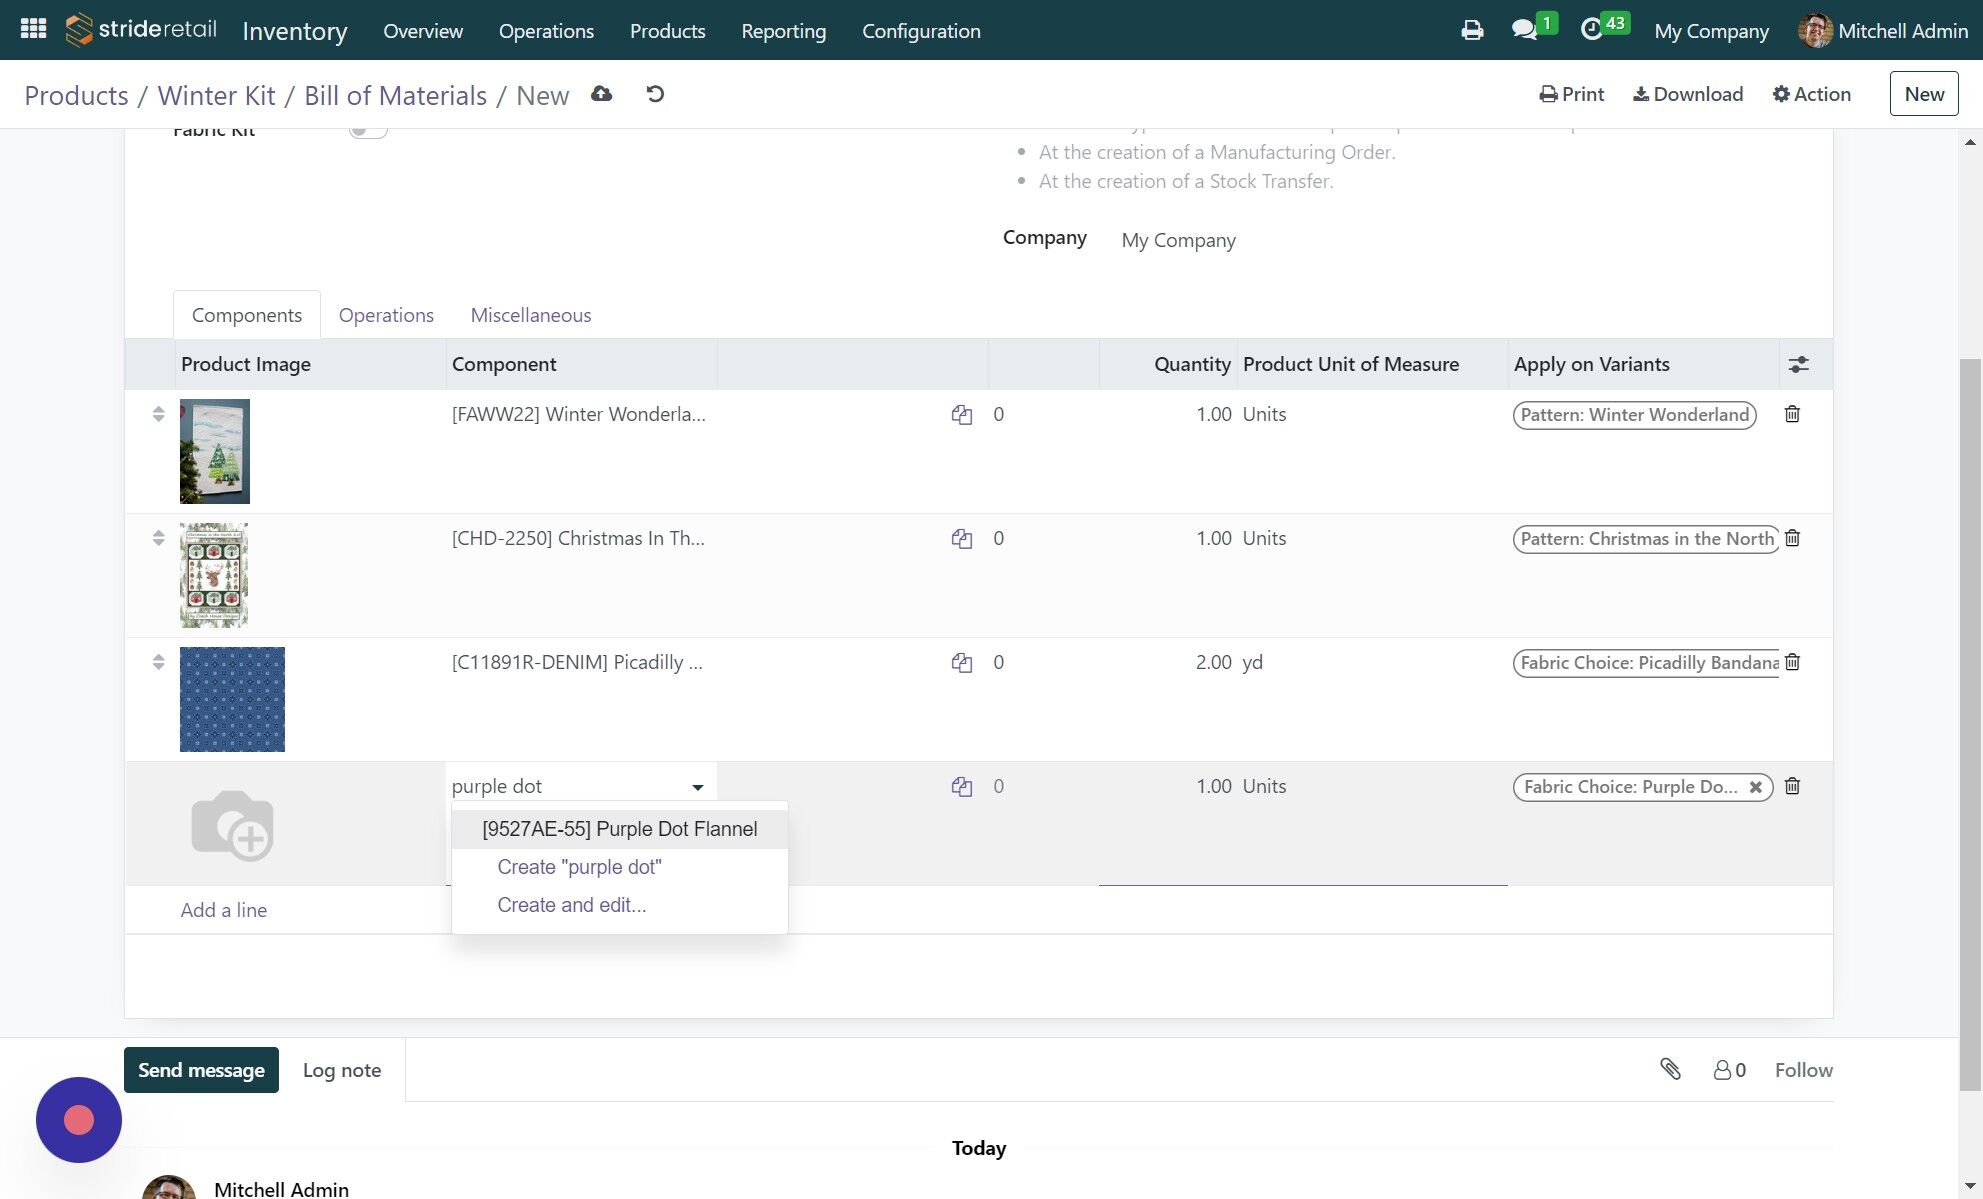
Task: Choose Create and edit option
Action: 572,905
